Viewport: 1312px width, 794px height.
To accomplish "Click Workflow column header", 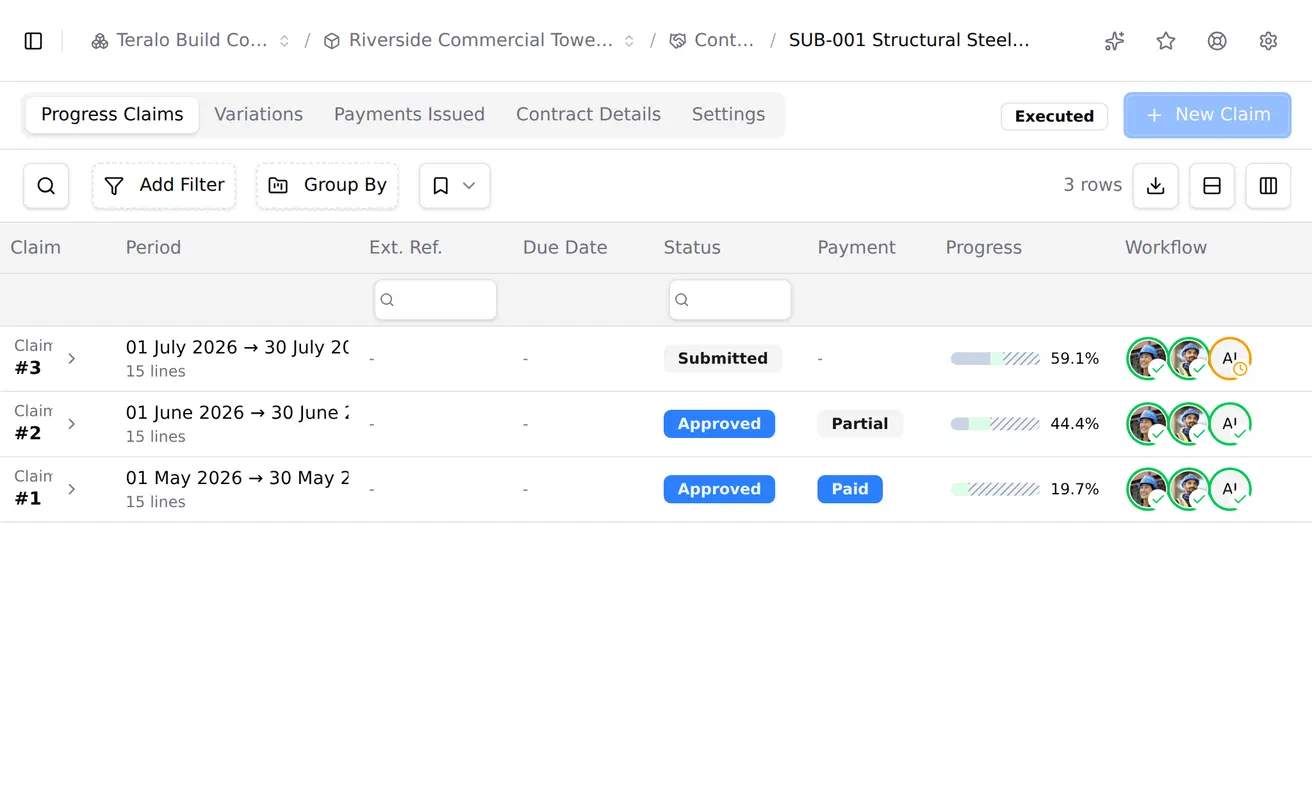I will tap(1166, 248).
